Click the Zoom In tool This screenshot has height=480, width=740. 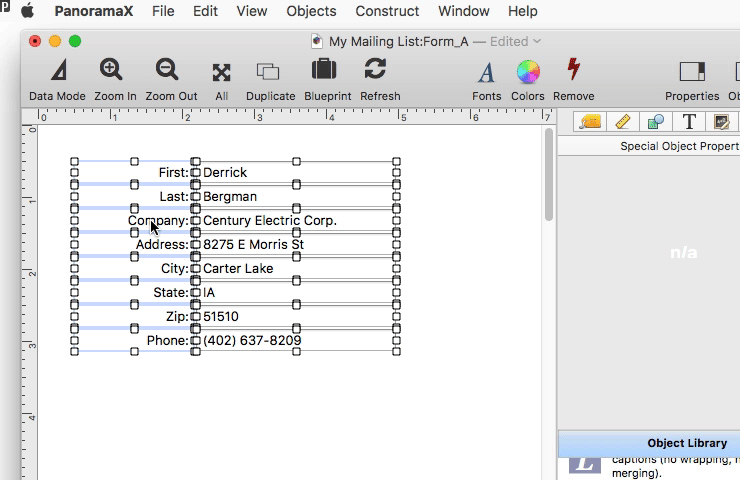tap(115, 80)
